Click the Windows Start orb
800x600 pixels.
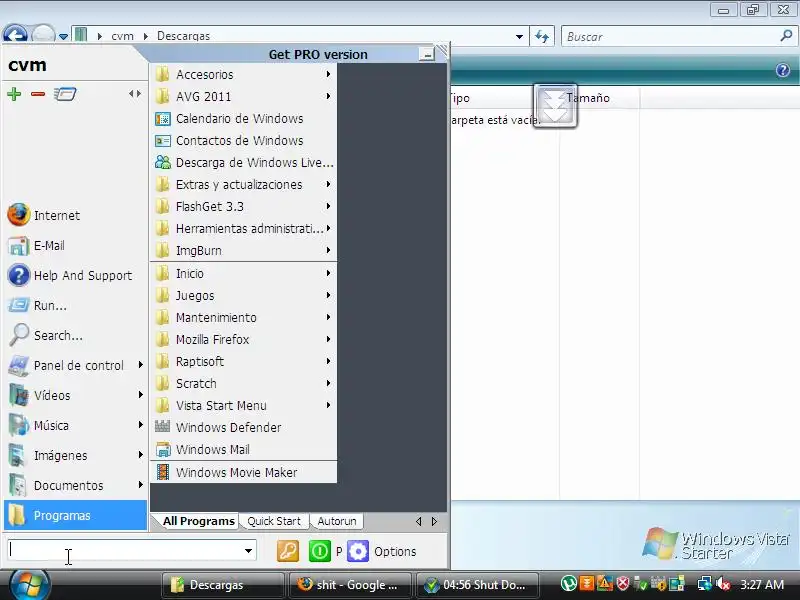pyautogui.click(x=29, y=584)
